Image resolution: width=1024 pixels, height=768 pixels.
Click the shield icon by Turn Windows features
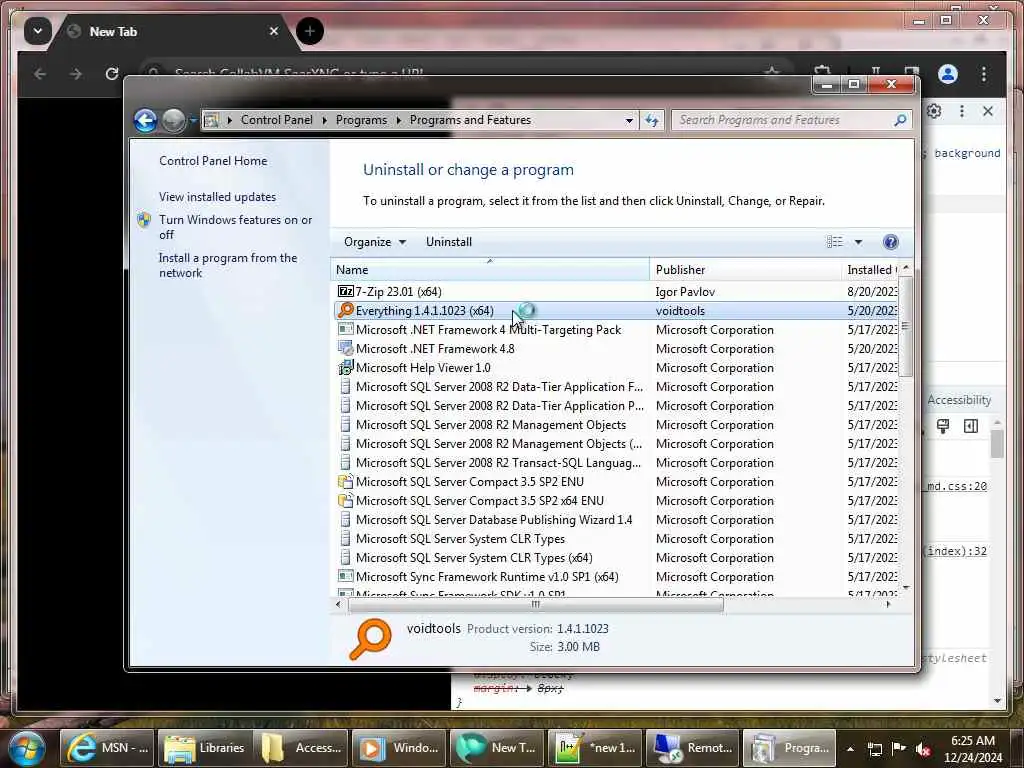[144, 220]
